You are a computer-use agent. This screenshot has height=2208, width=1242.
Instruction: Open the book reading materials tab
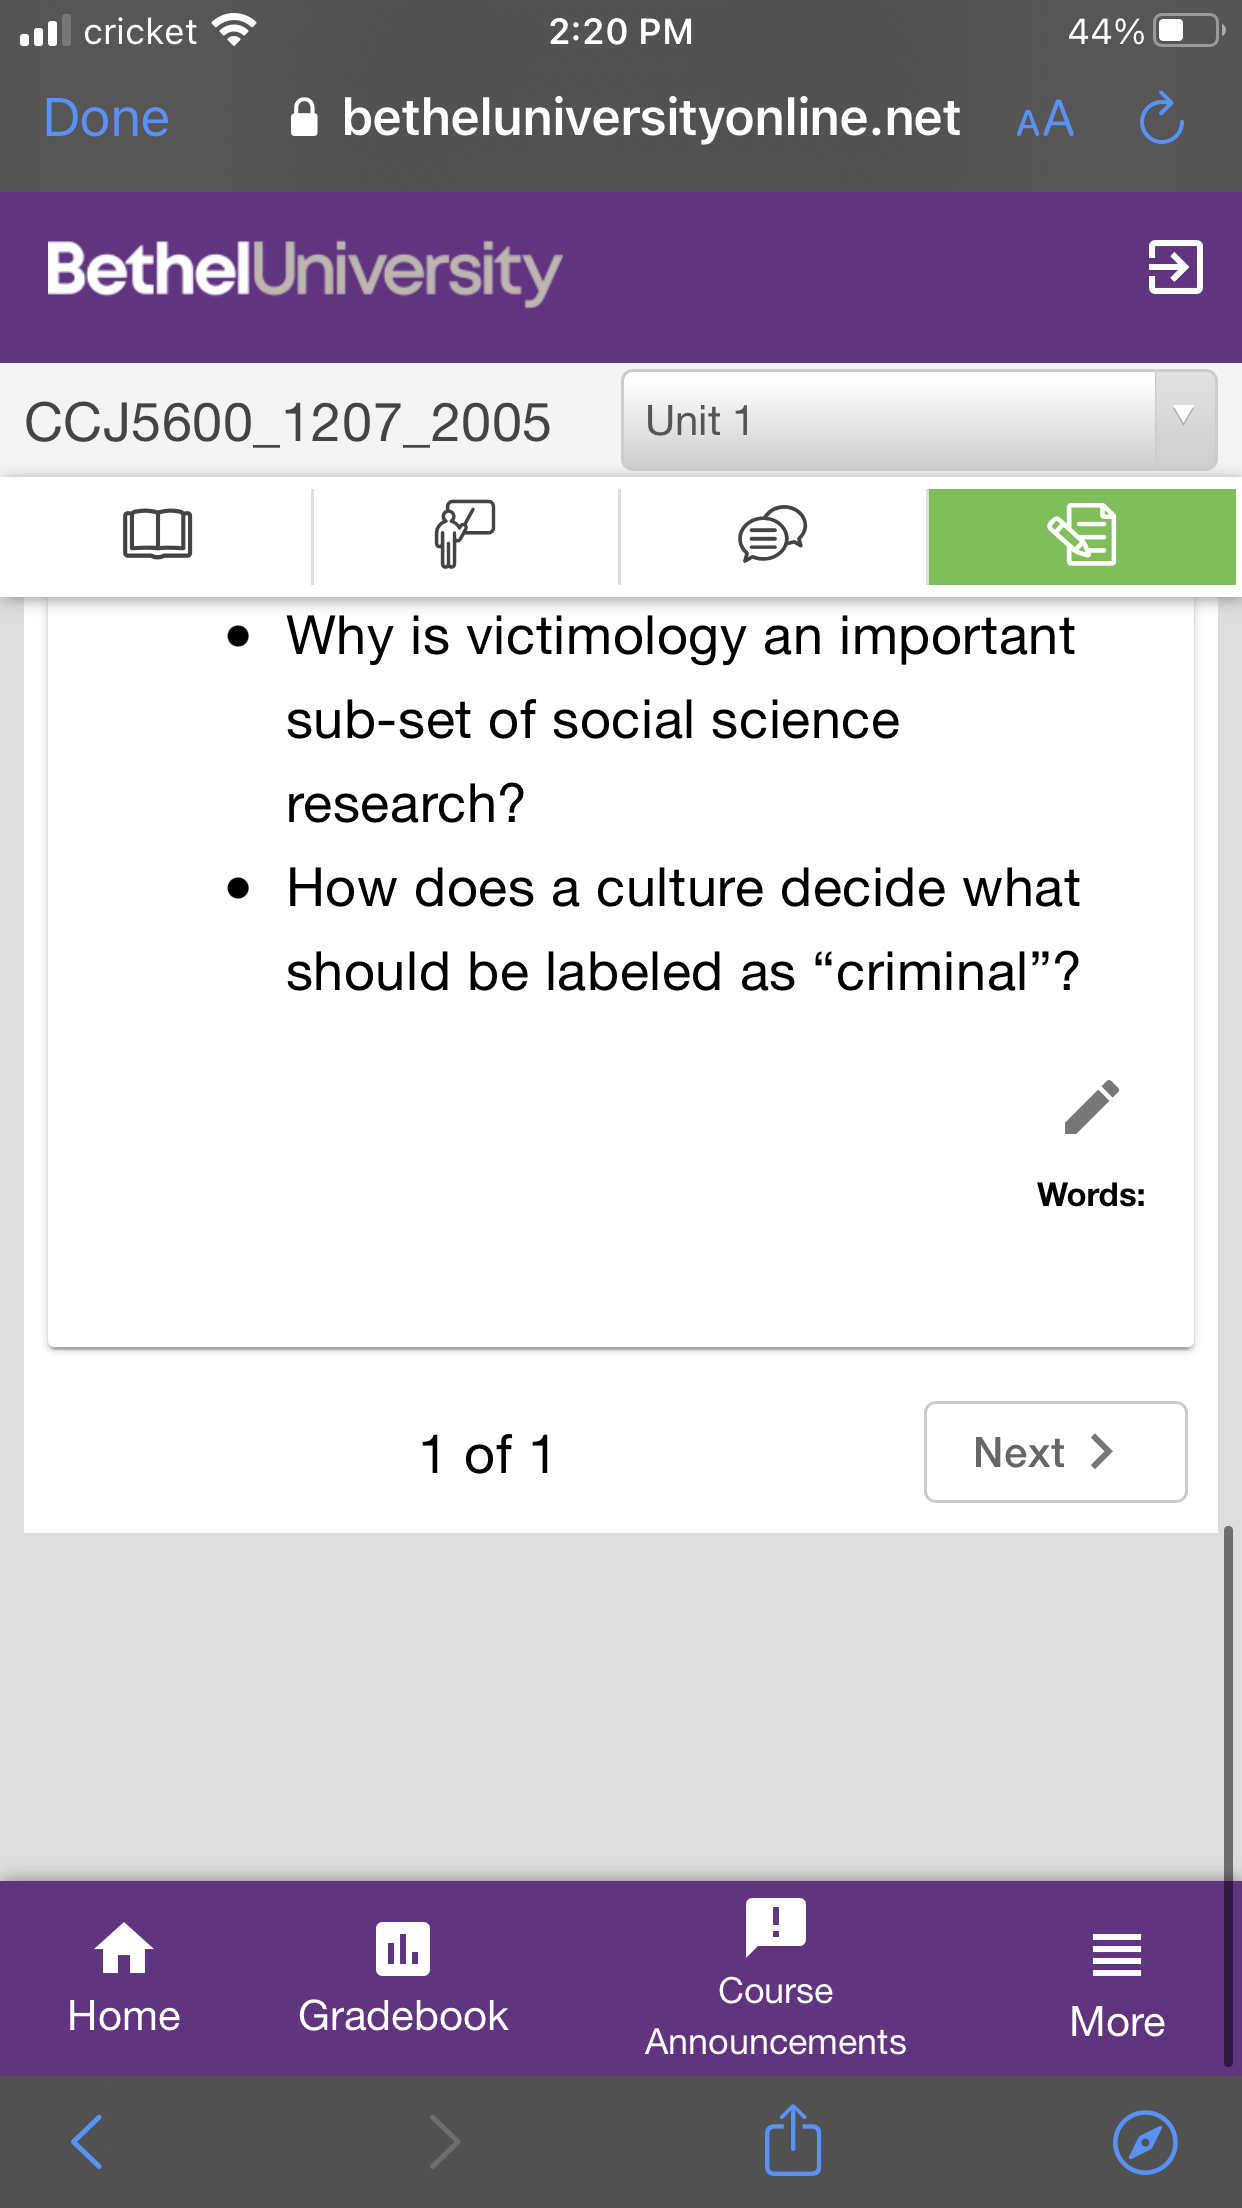click(x=157, y=535)
